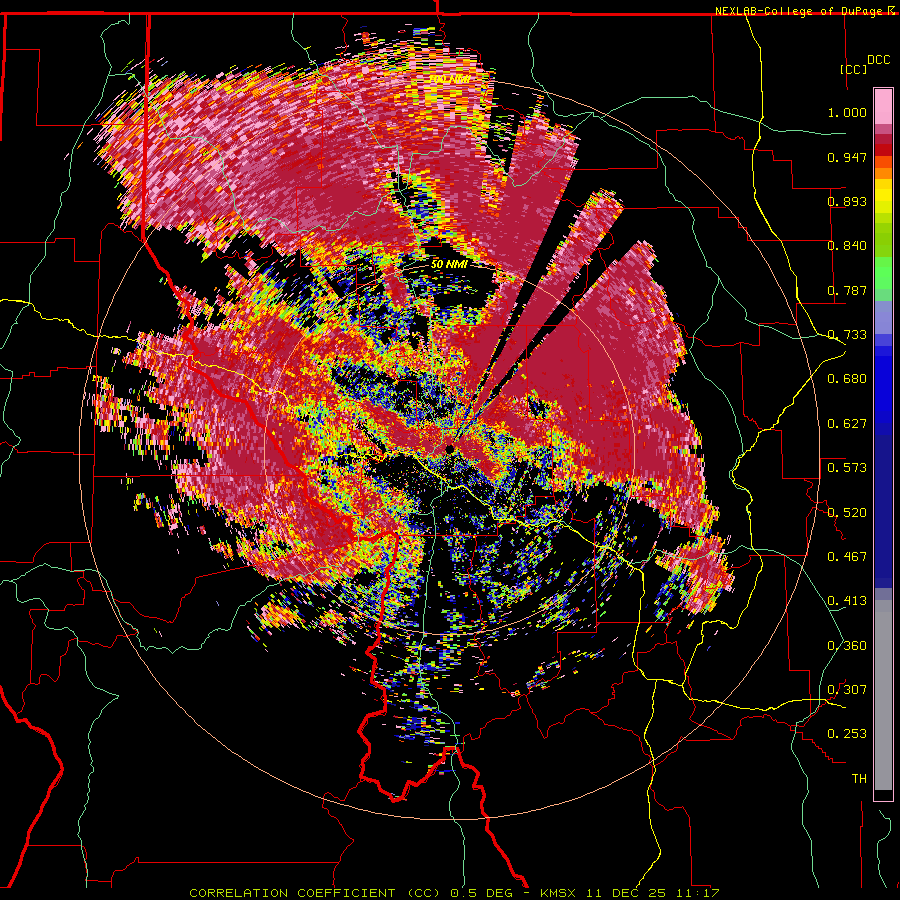Click the 11:17 time in the caption
The image size is (900, 900).
(700, 893)
